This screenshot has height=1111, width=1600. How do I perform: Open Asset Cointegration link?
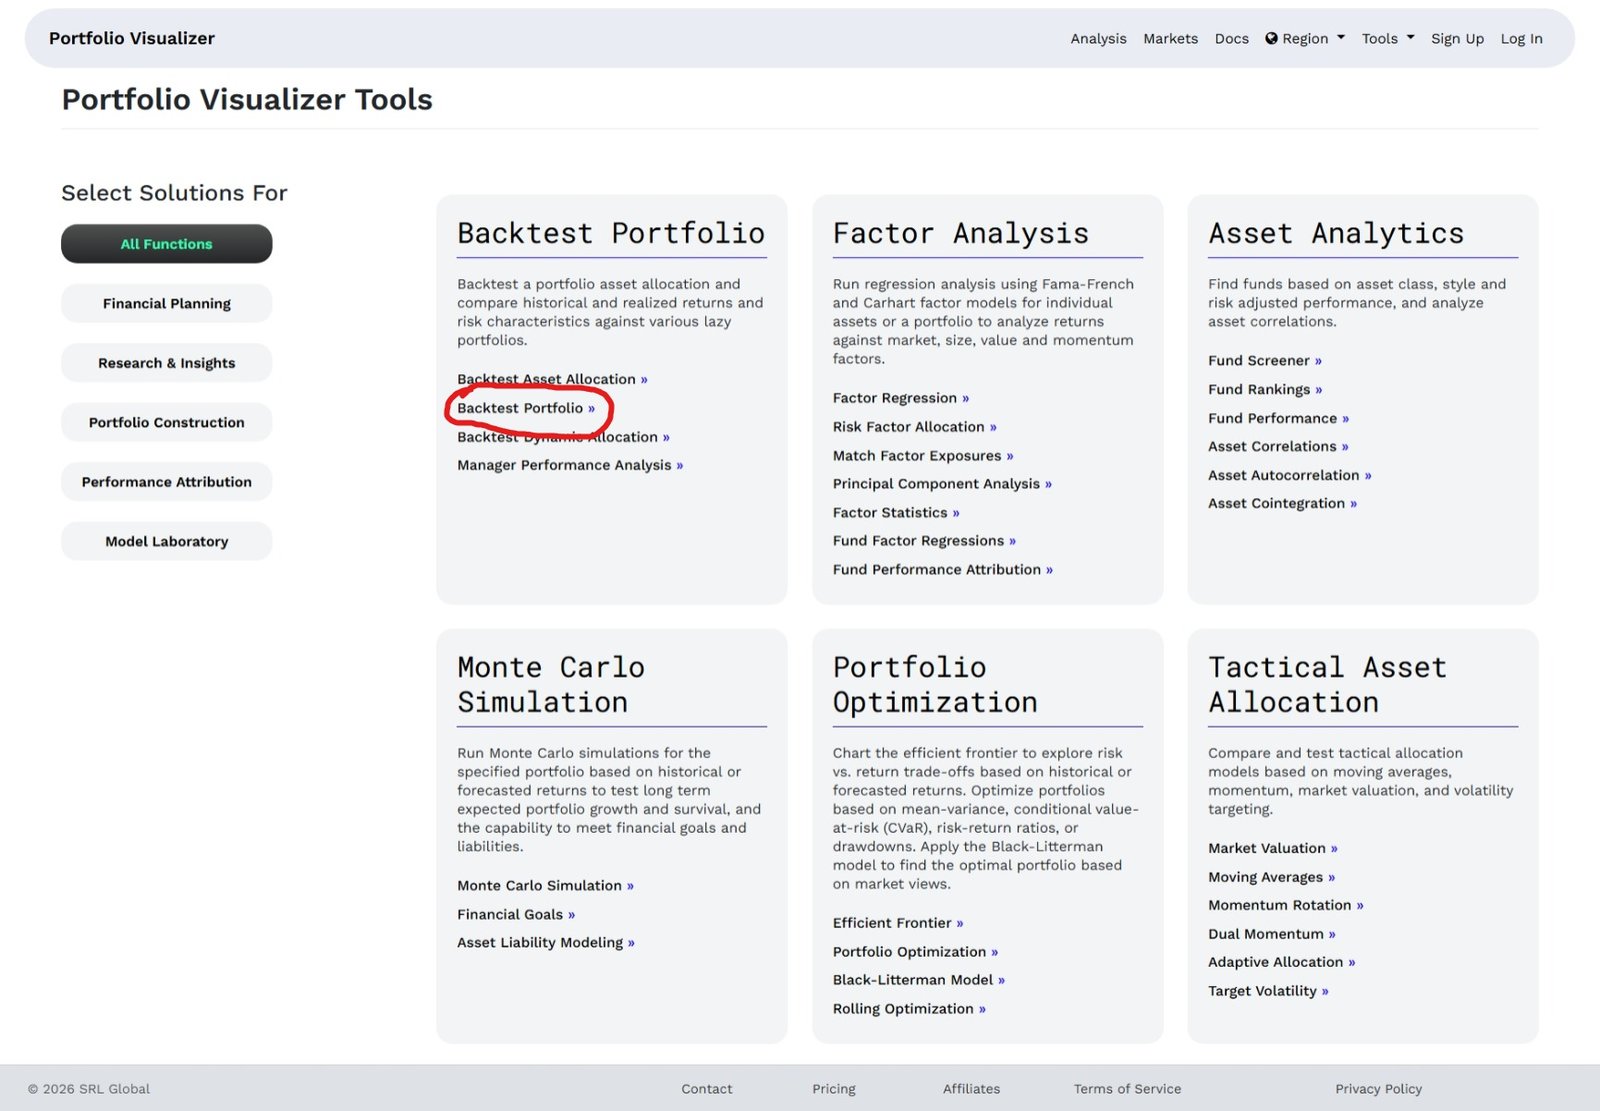[1282, 504]
